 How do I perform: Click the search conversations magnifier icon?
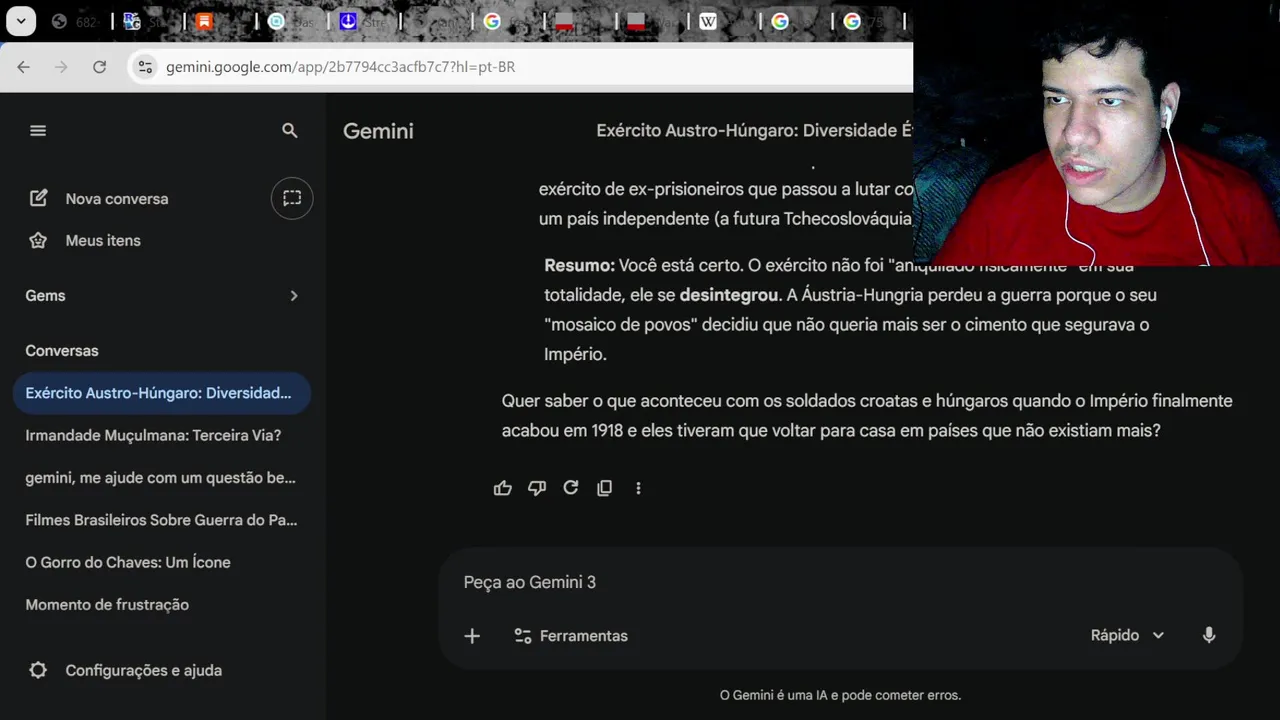[290, 130]
